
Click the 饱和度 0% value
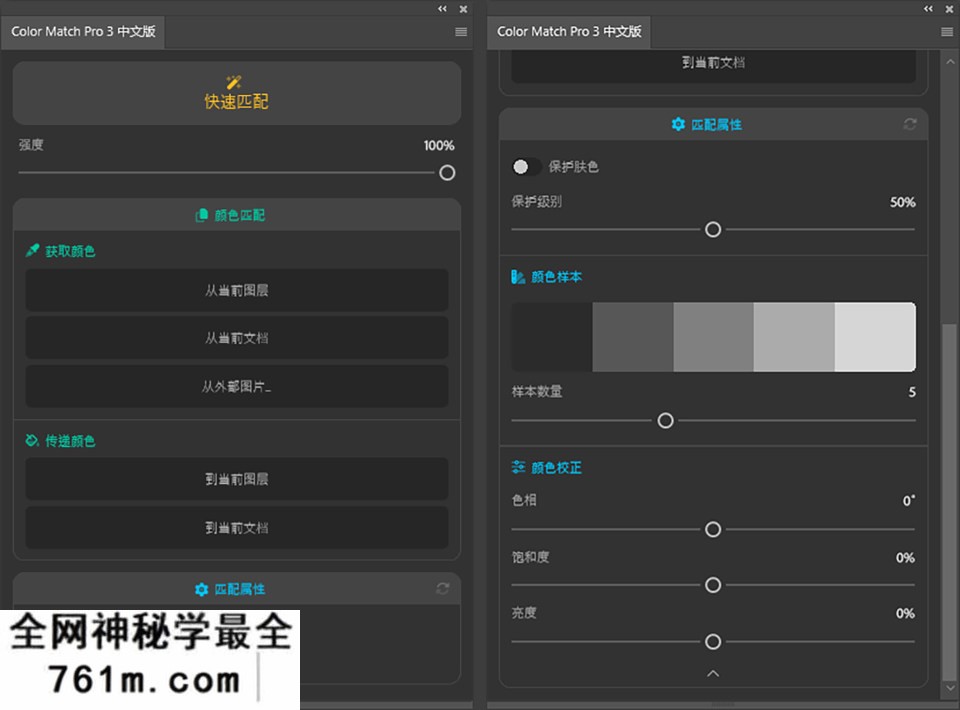[906, 558]
